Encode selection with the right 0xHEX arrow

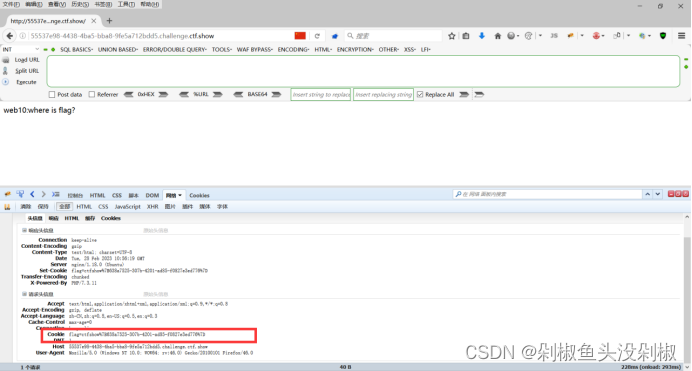(163, 94)
